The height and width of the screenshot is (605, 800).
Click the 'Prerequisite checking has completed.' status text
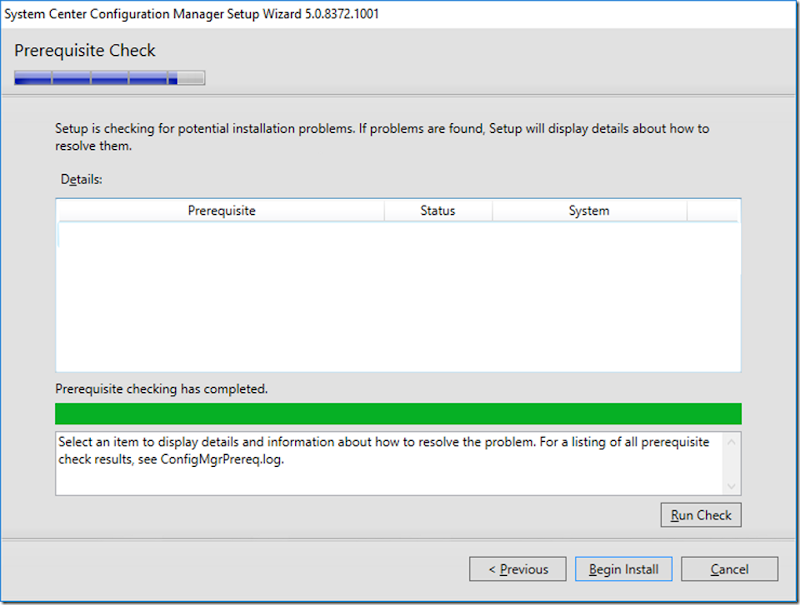point(161,389)
